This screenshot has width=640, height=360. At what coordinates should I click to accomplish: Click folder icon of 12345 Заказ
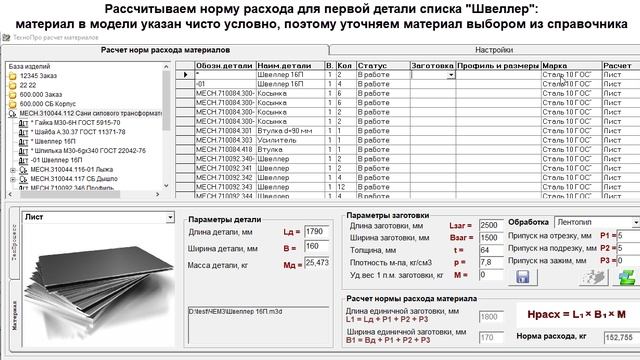[x=13, y=76]
